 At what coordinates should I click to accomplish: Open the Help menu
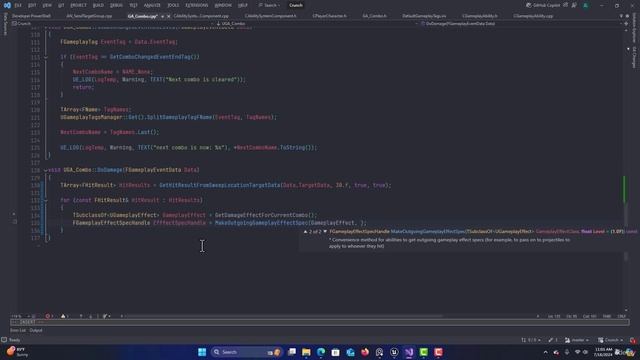click(242, 5)
